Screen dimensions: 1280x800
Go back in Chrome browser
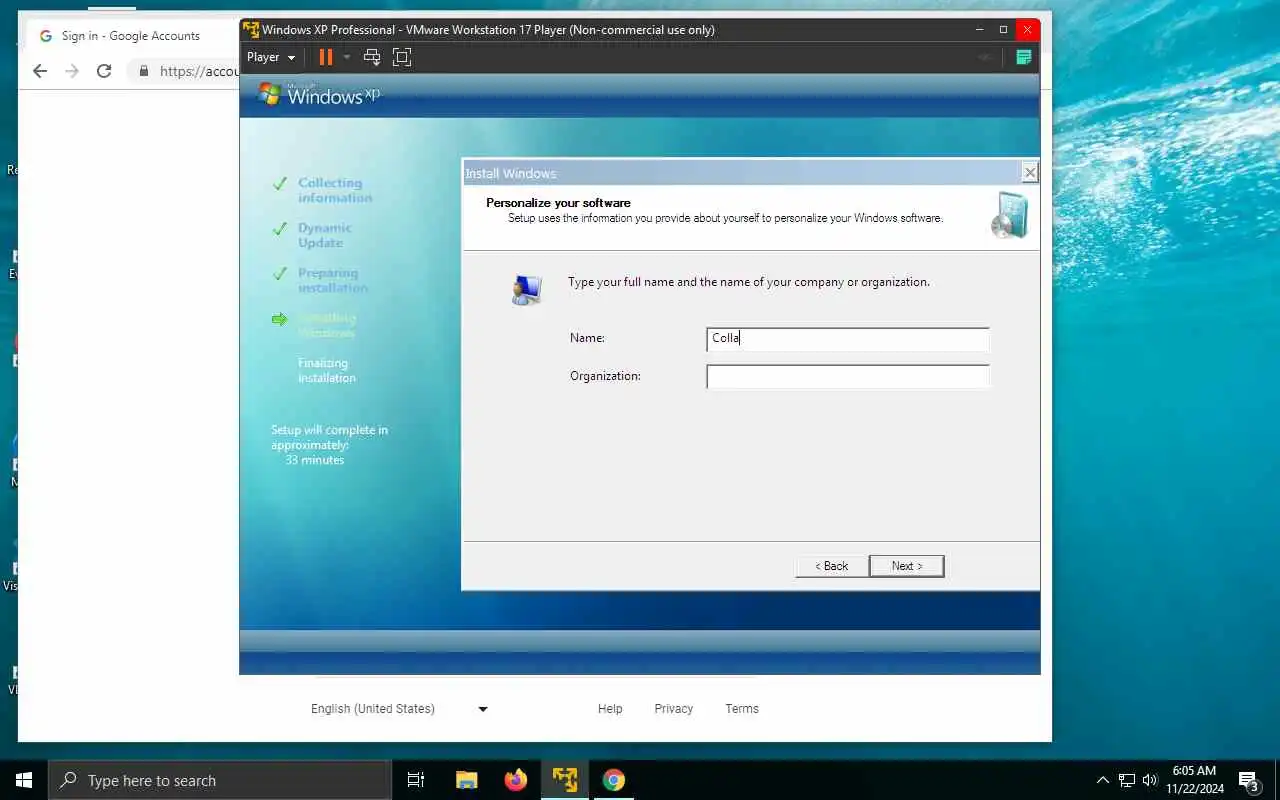click(x=40, y=71)
